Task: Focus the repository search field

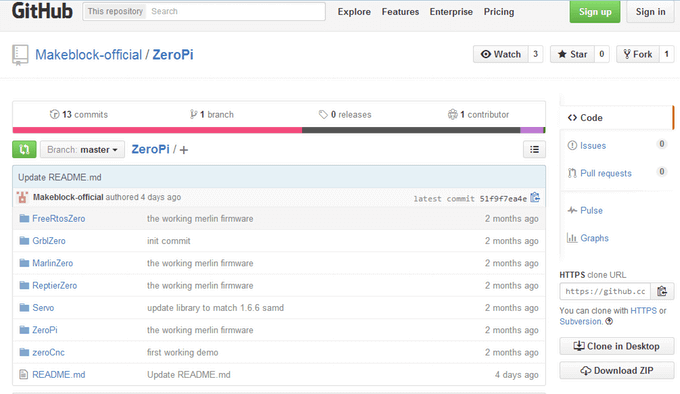Action: tap(235, 11)
